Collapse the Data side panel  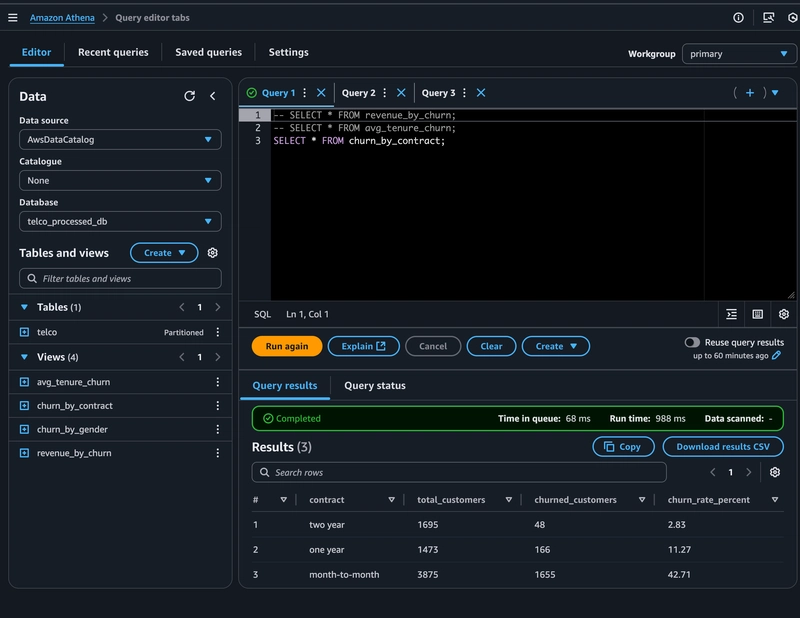point(213,96)
